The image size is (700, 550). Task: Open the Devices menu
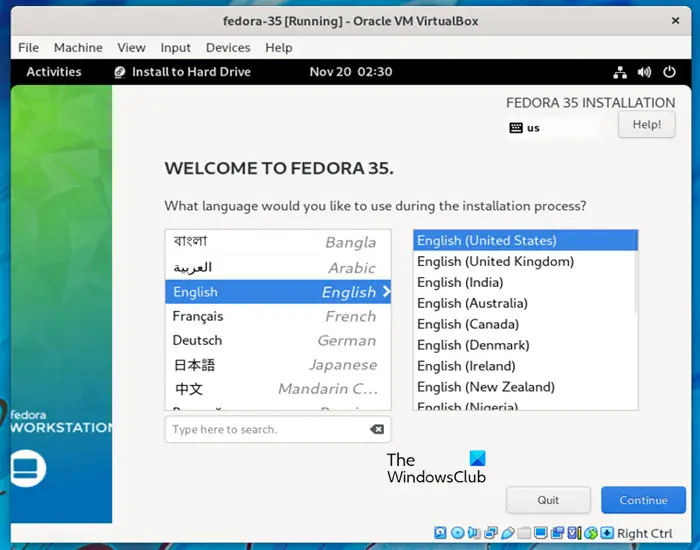pos(228,47)
